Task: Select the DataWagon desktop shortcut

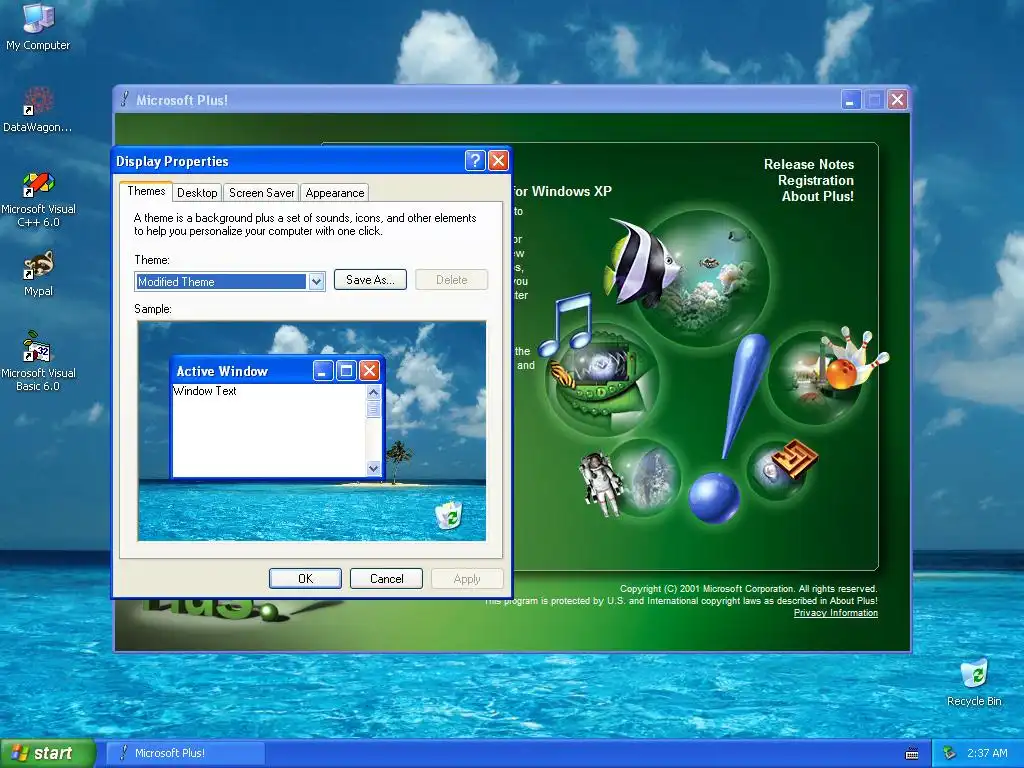Action: pos(38,108)
